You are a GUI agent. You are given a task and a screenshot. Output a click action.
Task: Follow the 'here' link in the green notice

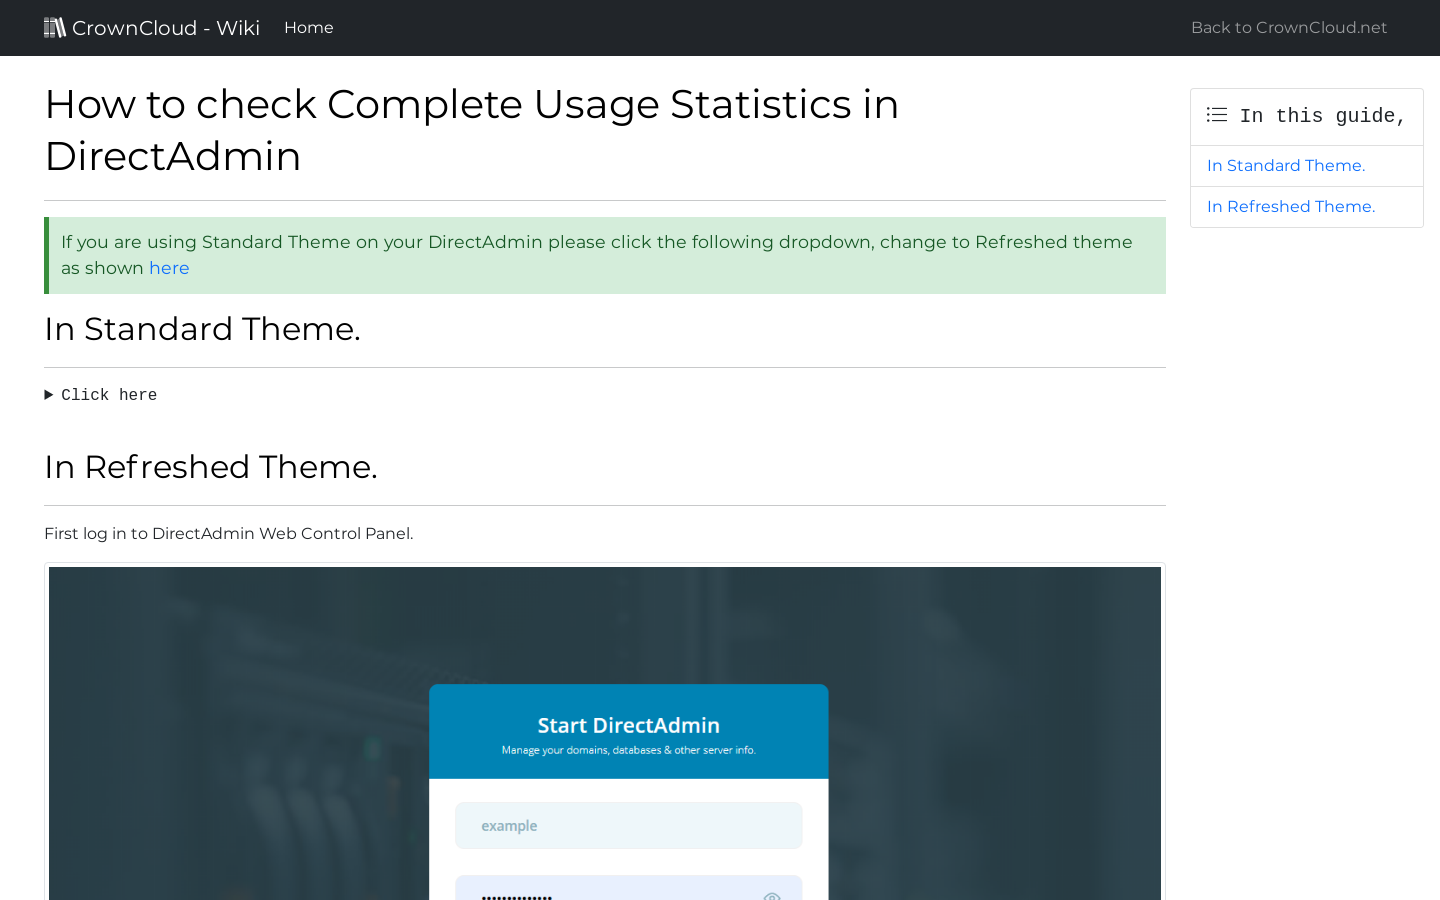click(169, 268)
